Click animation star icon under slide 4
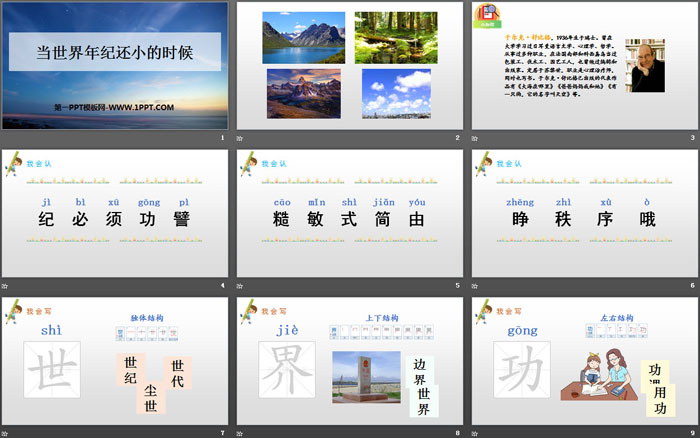This screenshot has width=700, height=438. point(4,285)
